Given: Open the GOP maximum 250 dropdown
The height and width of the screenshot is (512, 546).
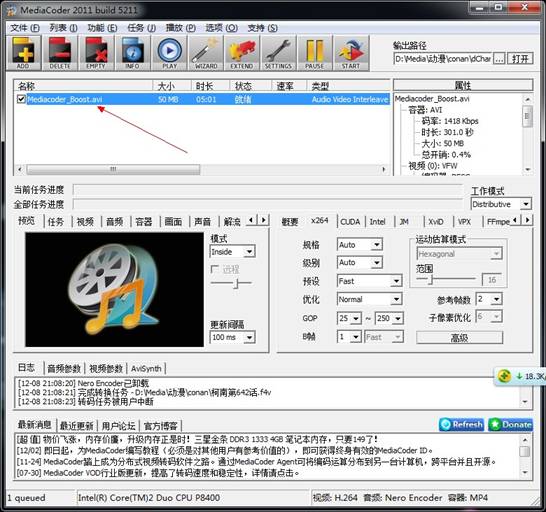Looking at the screenshot, I should coord(398,318).
